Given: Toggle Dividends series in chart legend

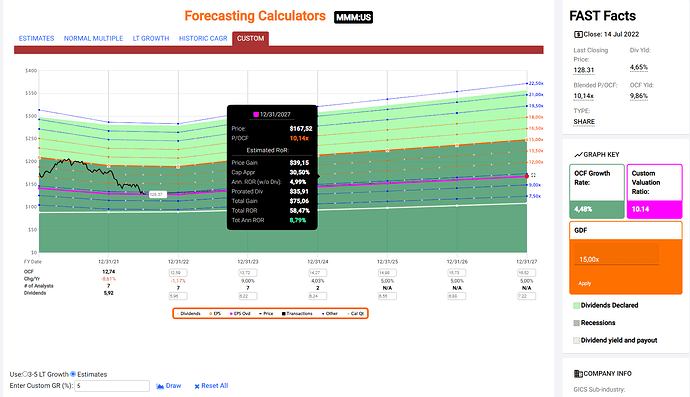Looking at the screenshot, I should coord(188,313).
